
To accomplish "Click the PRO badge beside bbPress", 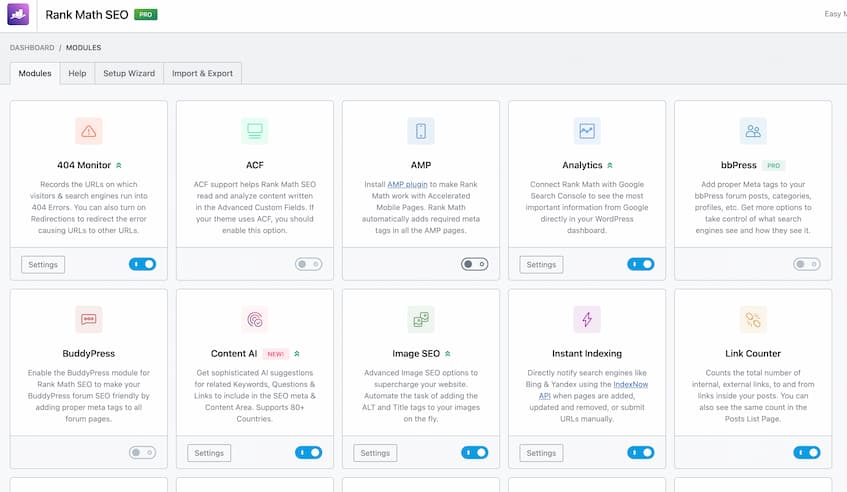I will tap(774, 165).
